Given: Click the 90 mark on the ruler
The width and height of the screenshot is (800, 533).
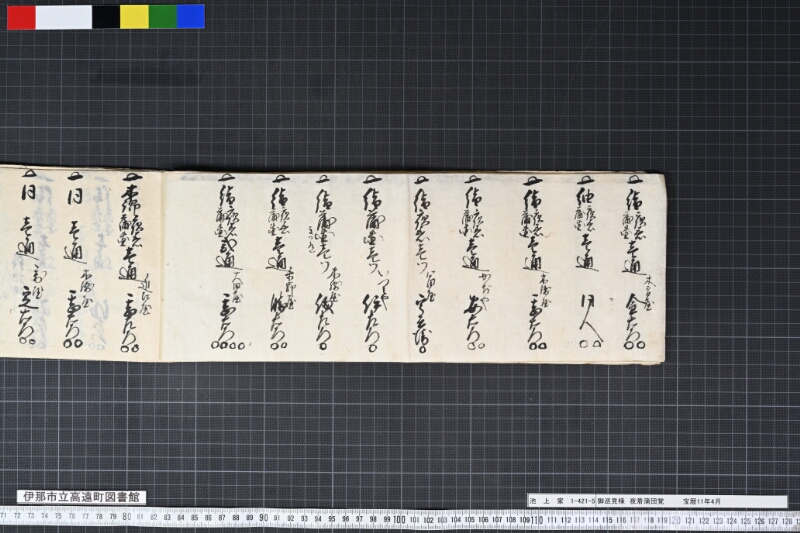Looking at the screenshot, I should click(x=263, y=518).
